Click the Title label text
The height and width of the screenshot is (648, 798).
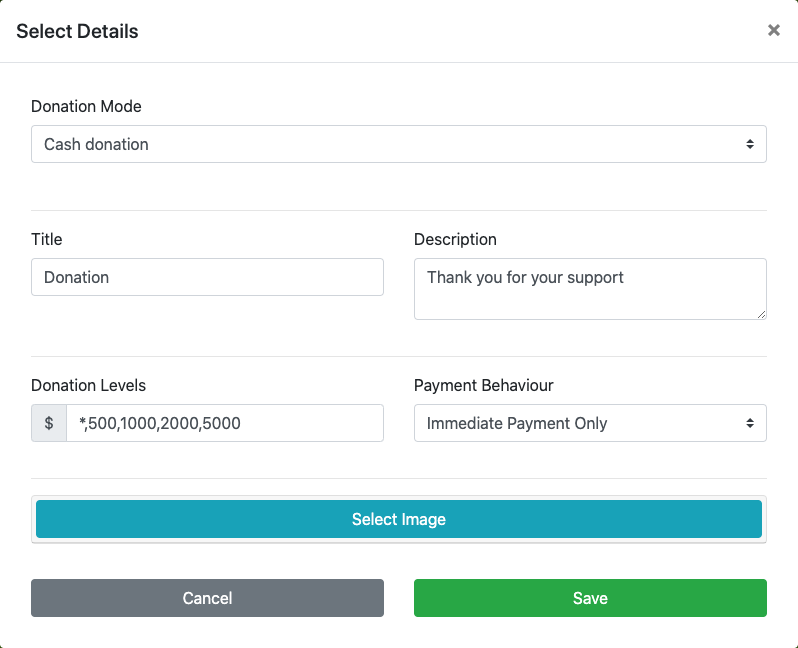pyautogui.click(x=46, y=239)
